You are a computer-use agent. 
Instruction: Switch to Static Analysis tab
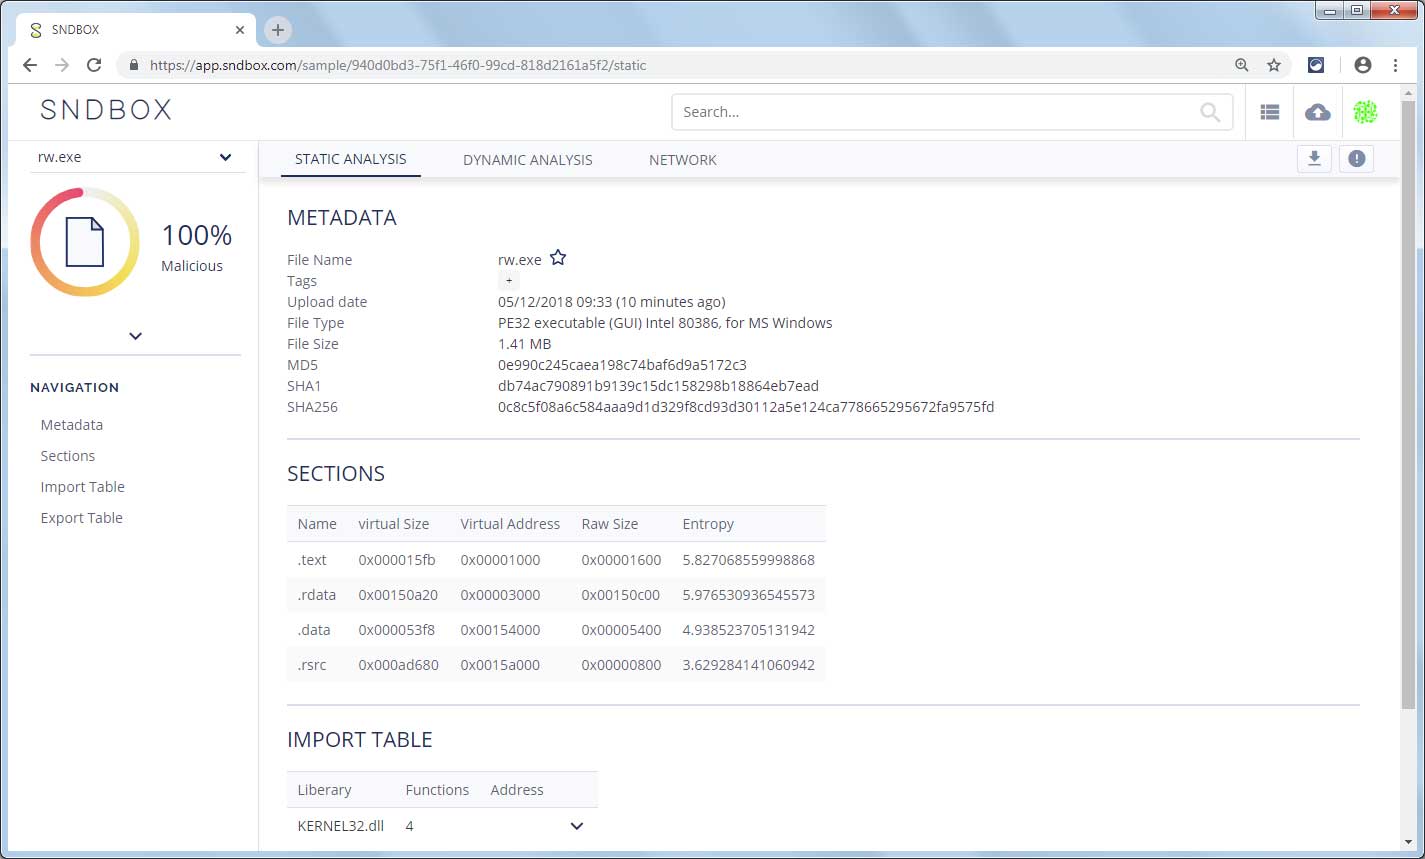(x=351, y=160)
